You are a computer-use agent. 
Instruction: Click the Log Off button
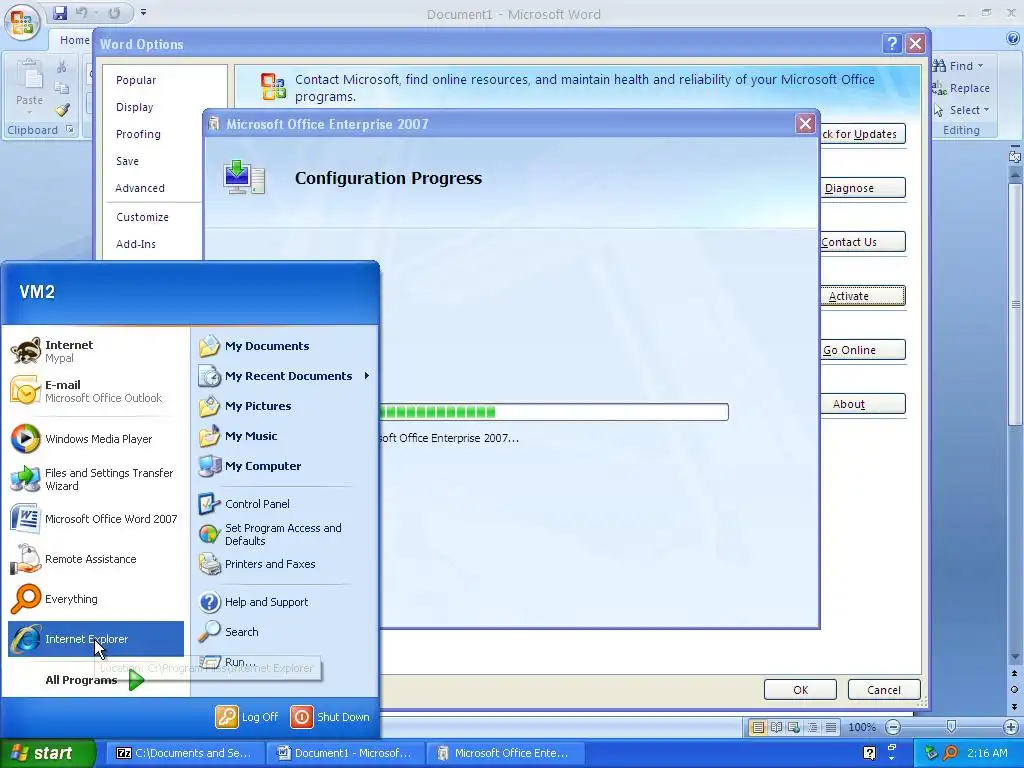coord(248,716)
